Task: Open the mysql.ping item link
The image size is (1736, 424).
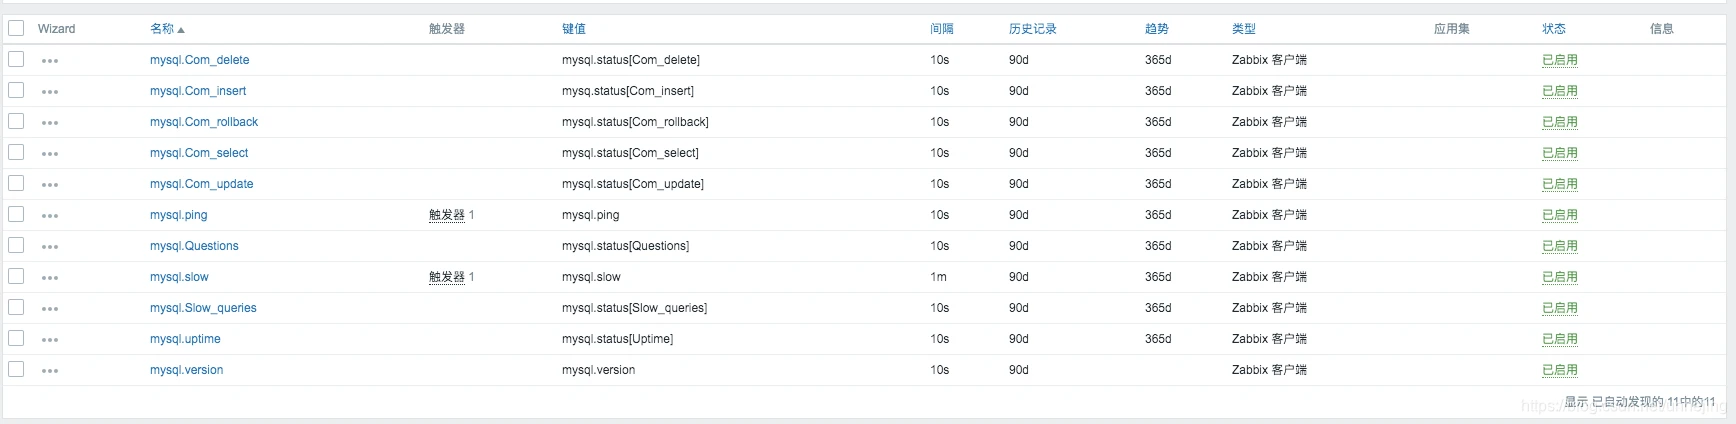Action: click(x=179, y=215)
